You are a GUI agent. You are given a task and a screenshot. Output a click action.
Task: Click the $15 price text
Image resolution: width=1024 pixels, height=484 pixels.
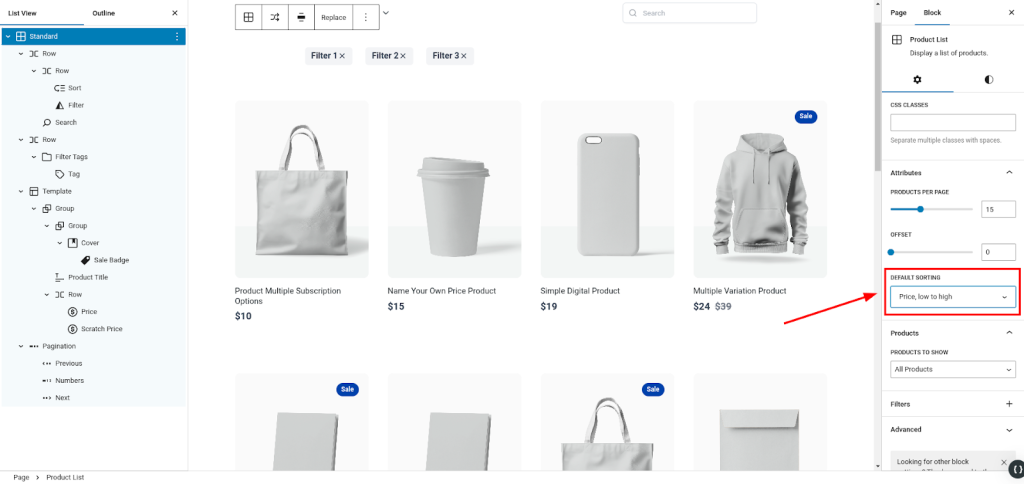pos(396,306)
